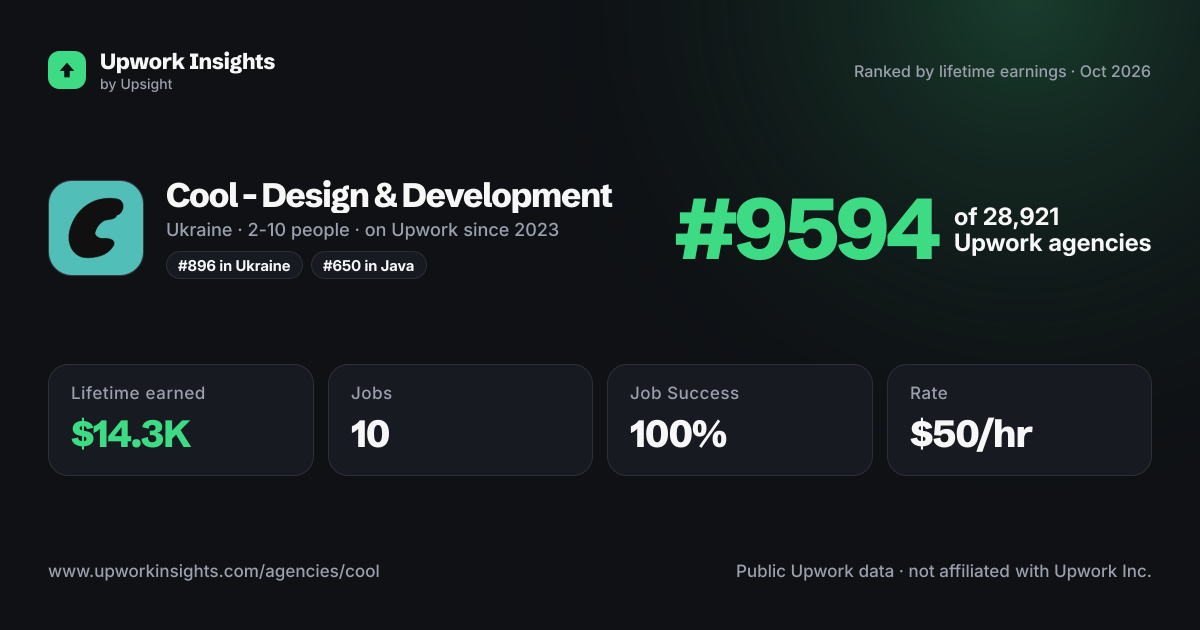Click 'Ranked by lifetime earnings · Oct 2026' text
This screenshot has width=1200, height=630.
tap(1002, 71)
